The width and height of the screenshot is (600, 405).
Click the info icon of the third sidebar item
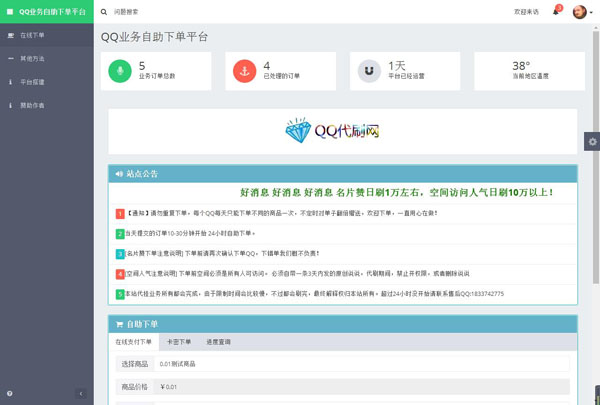(x=10, y=82)
